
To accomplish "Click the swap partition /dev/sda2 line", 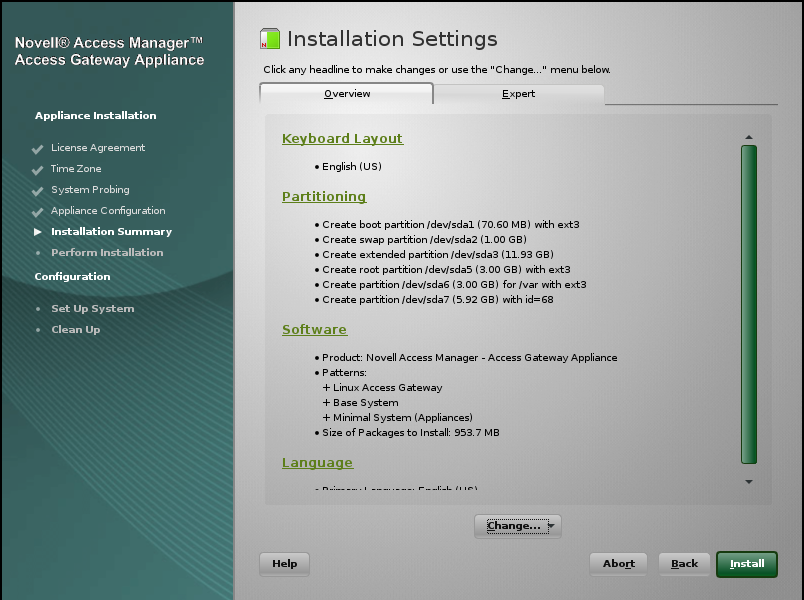I will [424, 239].
